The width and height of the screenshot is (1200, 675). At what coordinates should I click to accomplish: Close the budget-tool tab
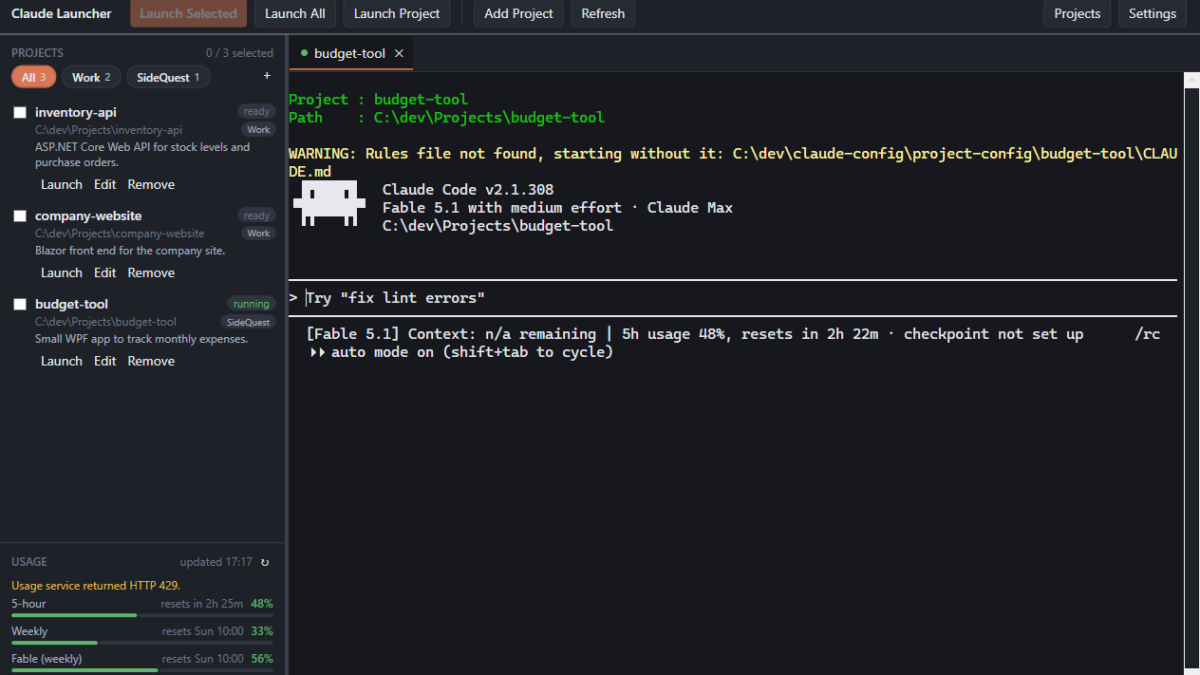pyautogui.click(x=399, y=54)
